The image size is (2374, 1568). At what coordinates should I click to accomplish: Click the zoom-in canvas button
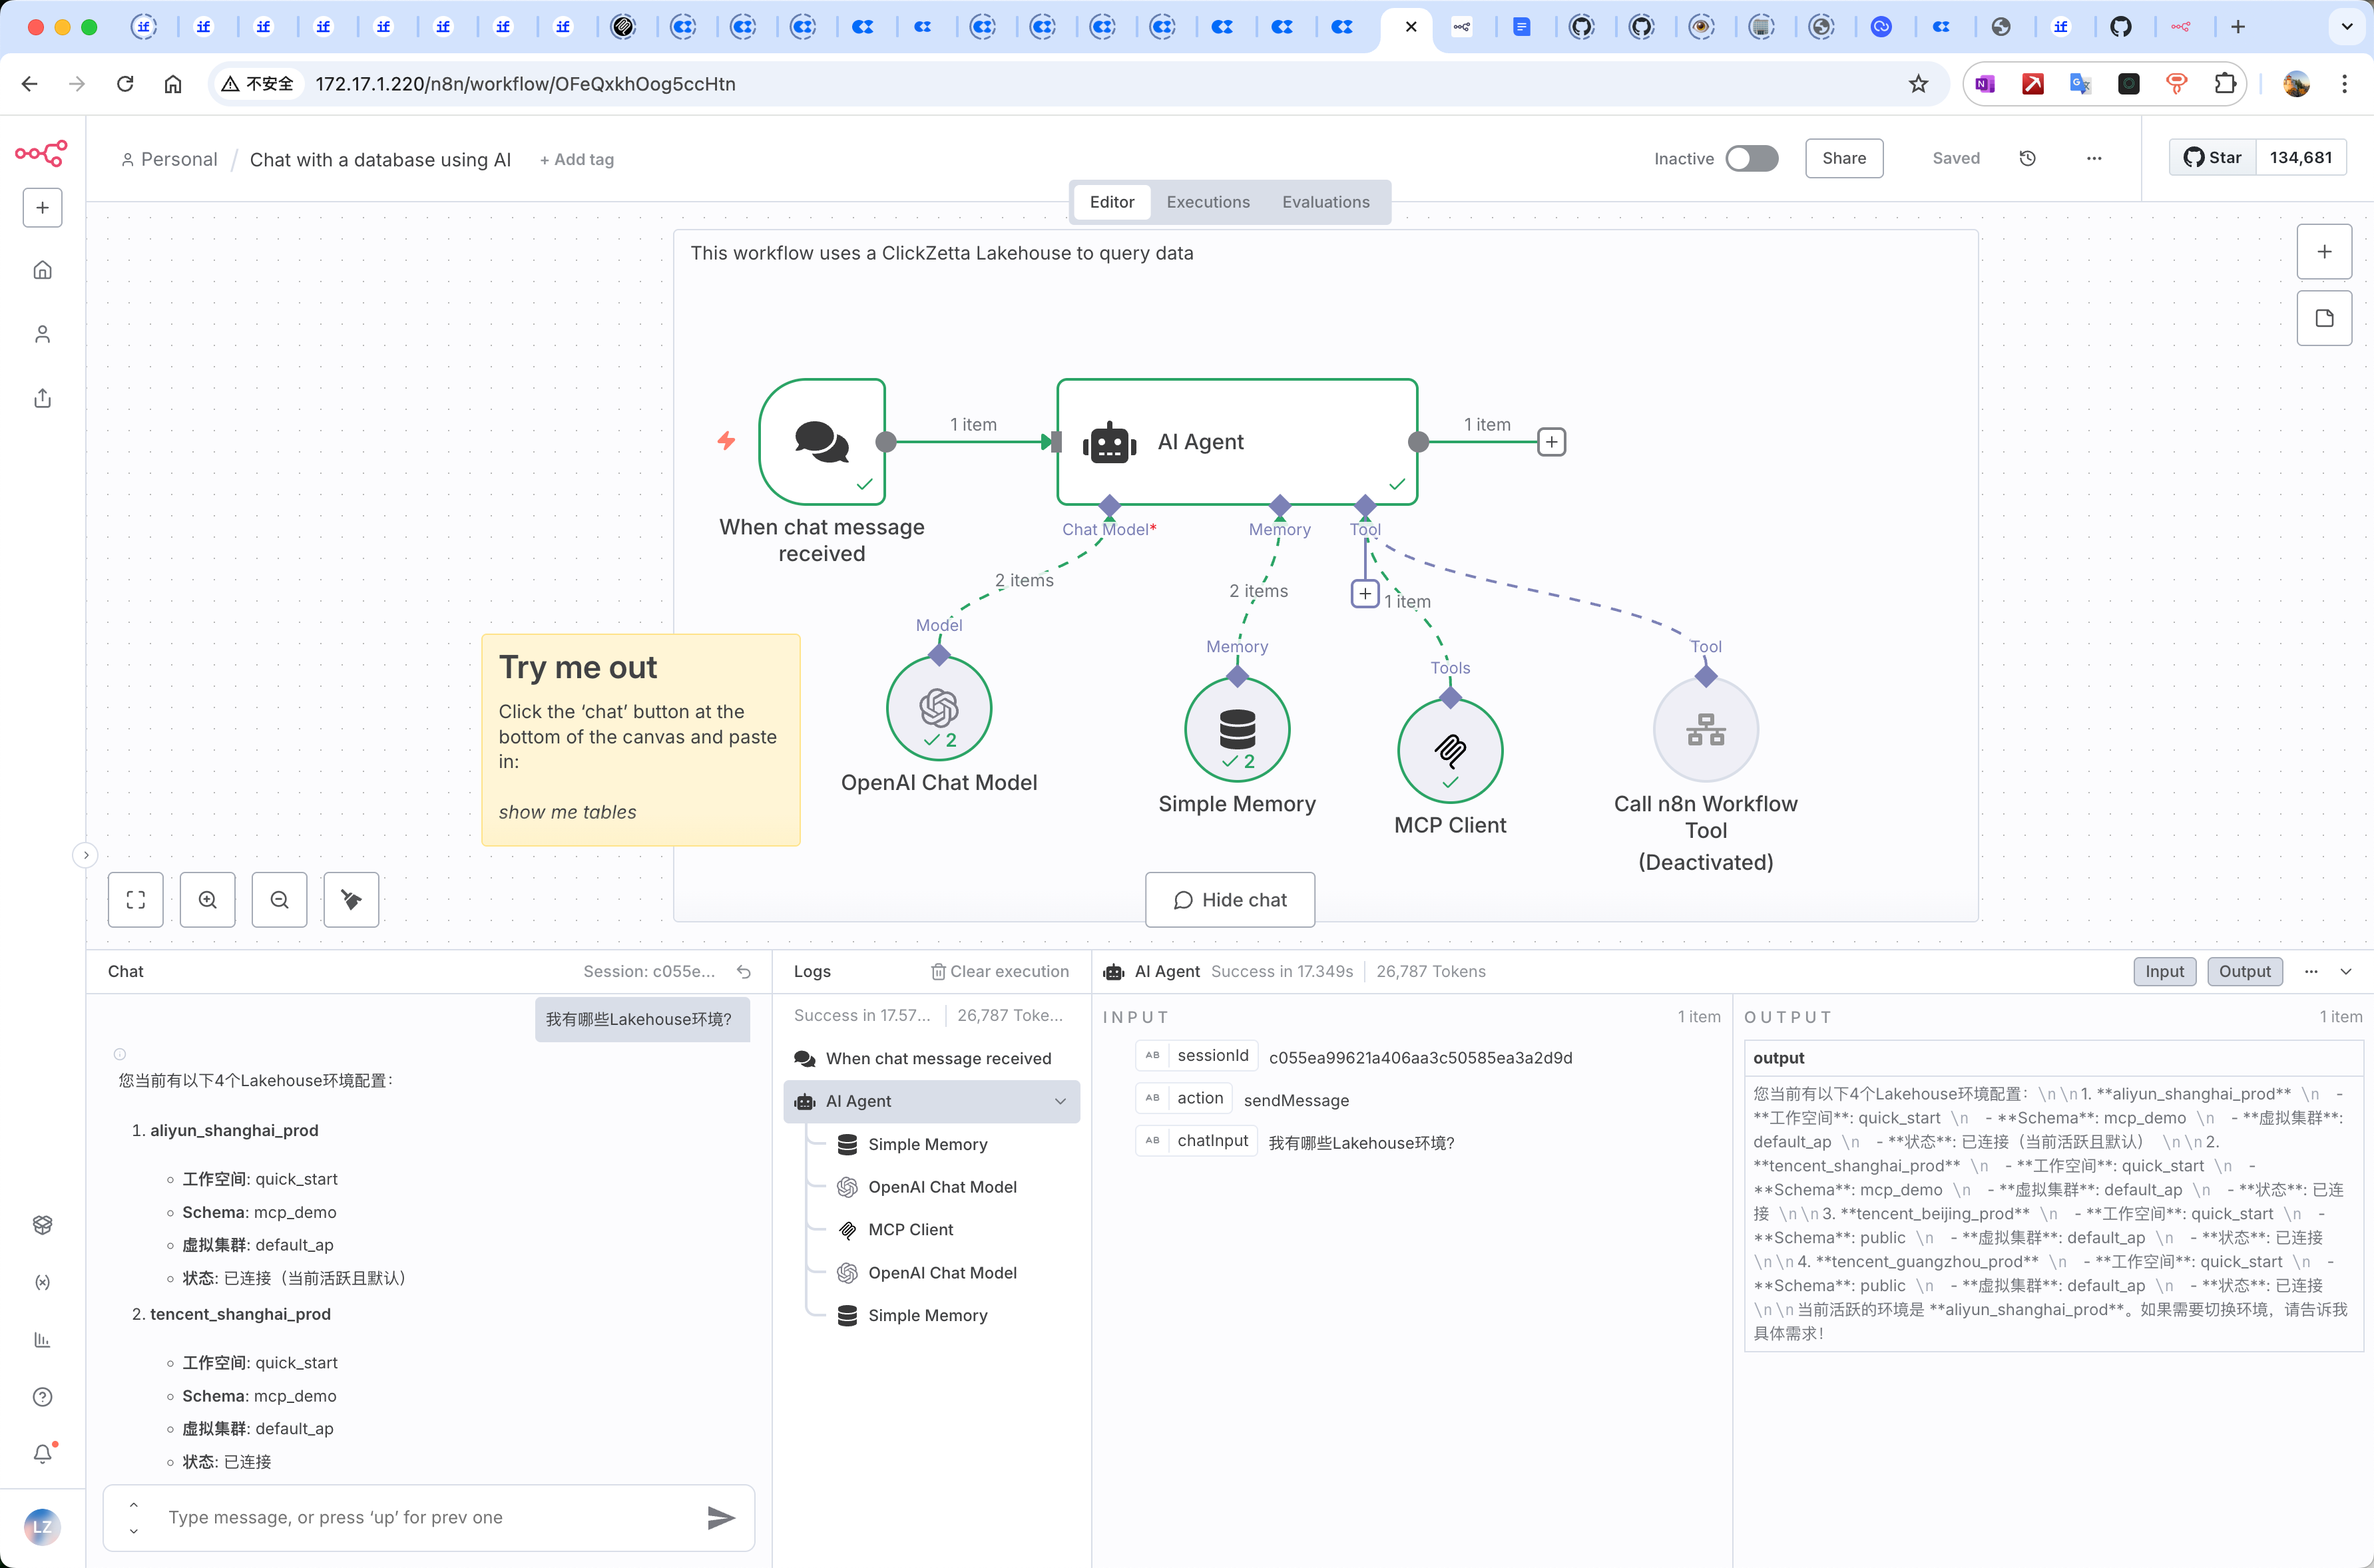(x=207, y=900)
